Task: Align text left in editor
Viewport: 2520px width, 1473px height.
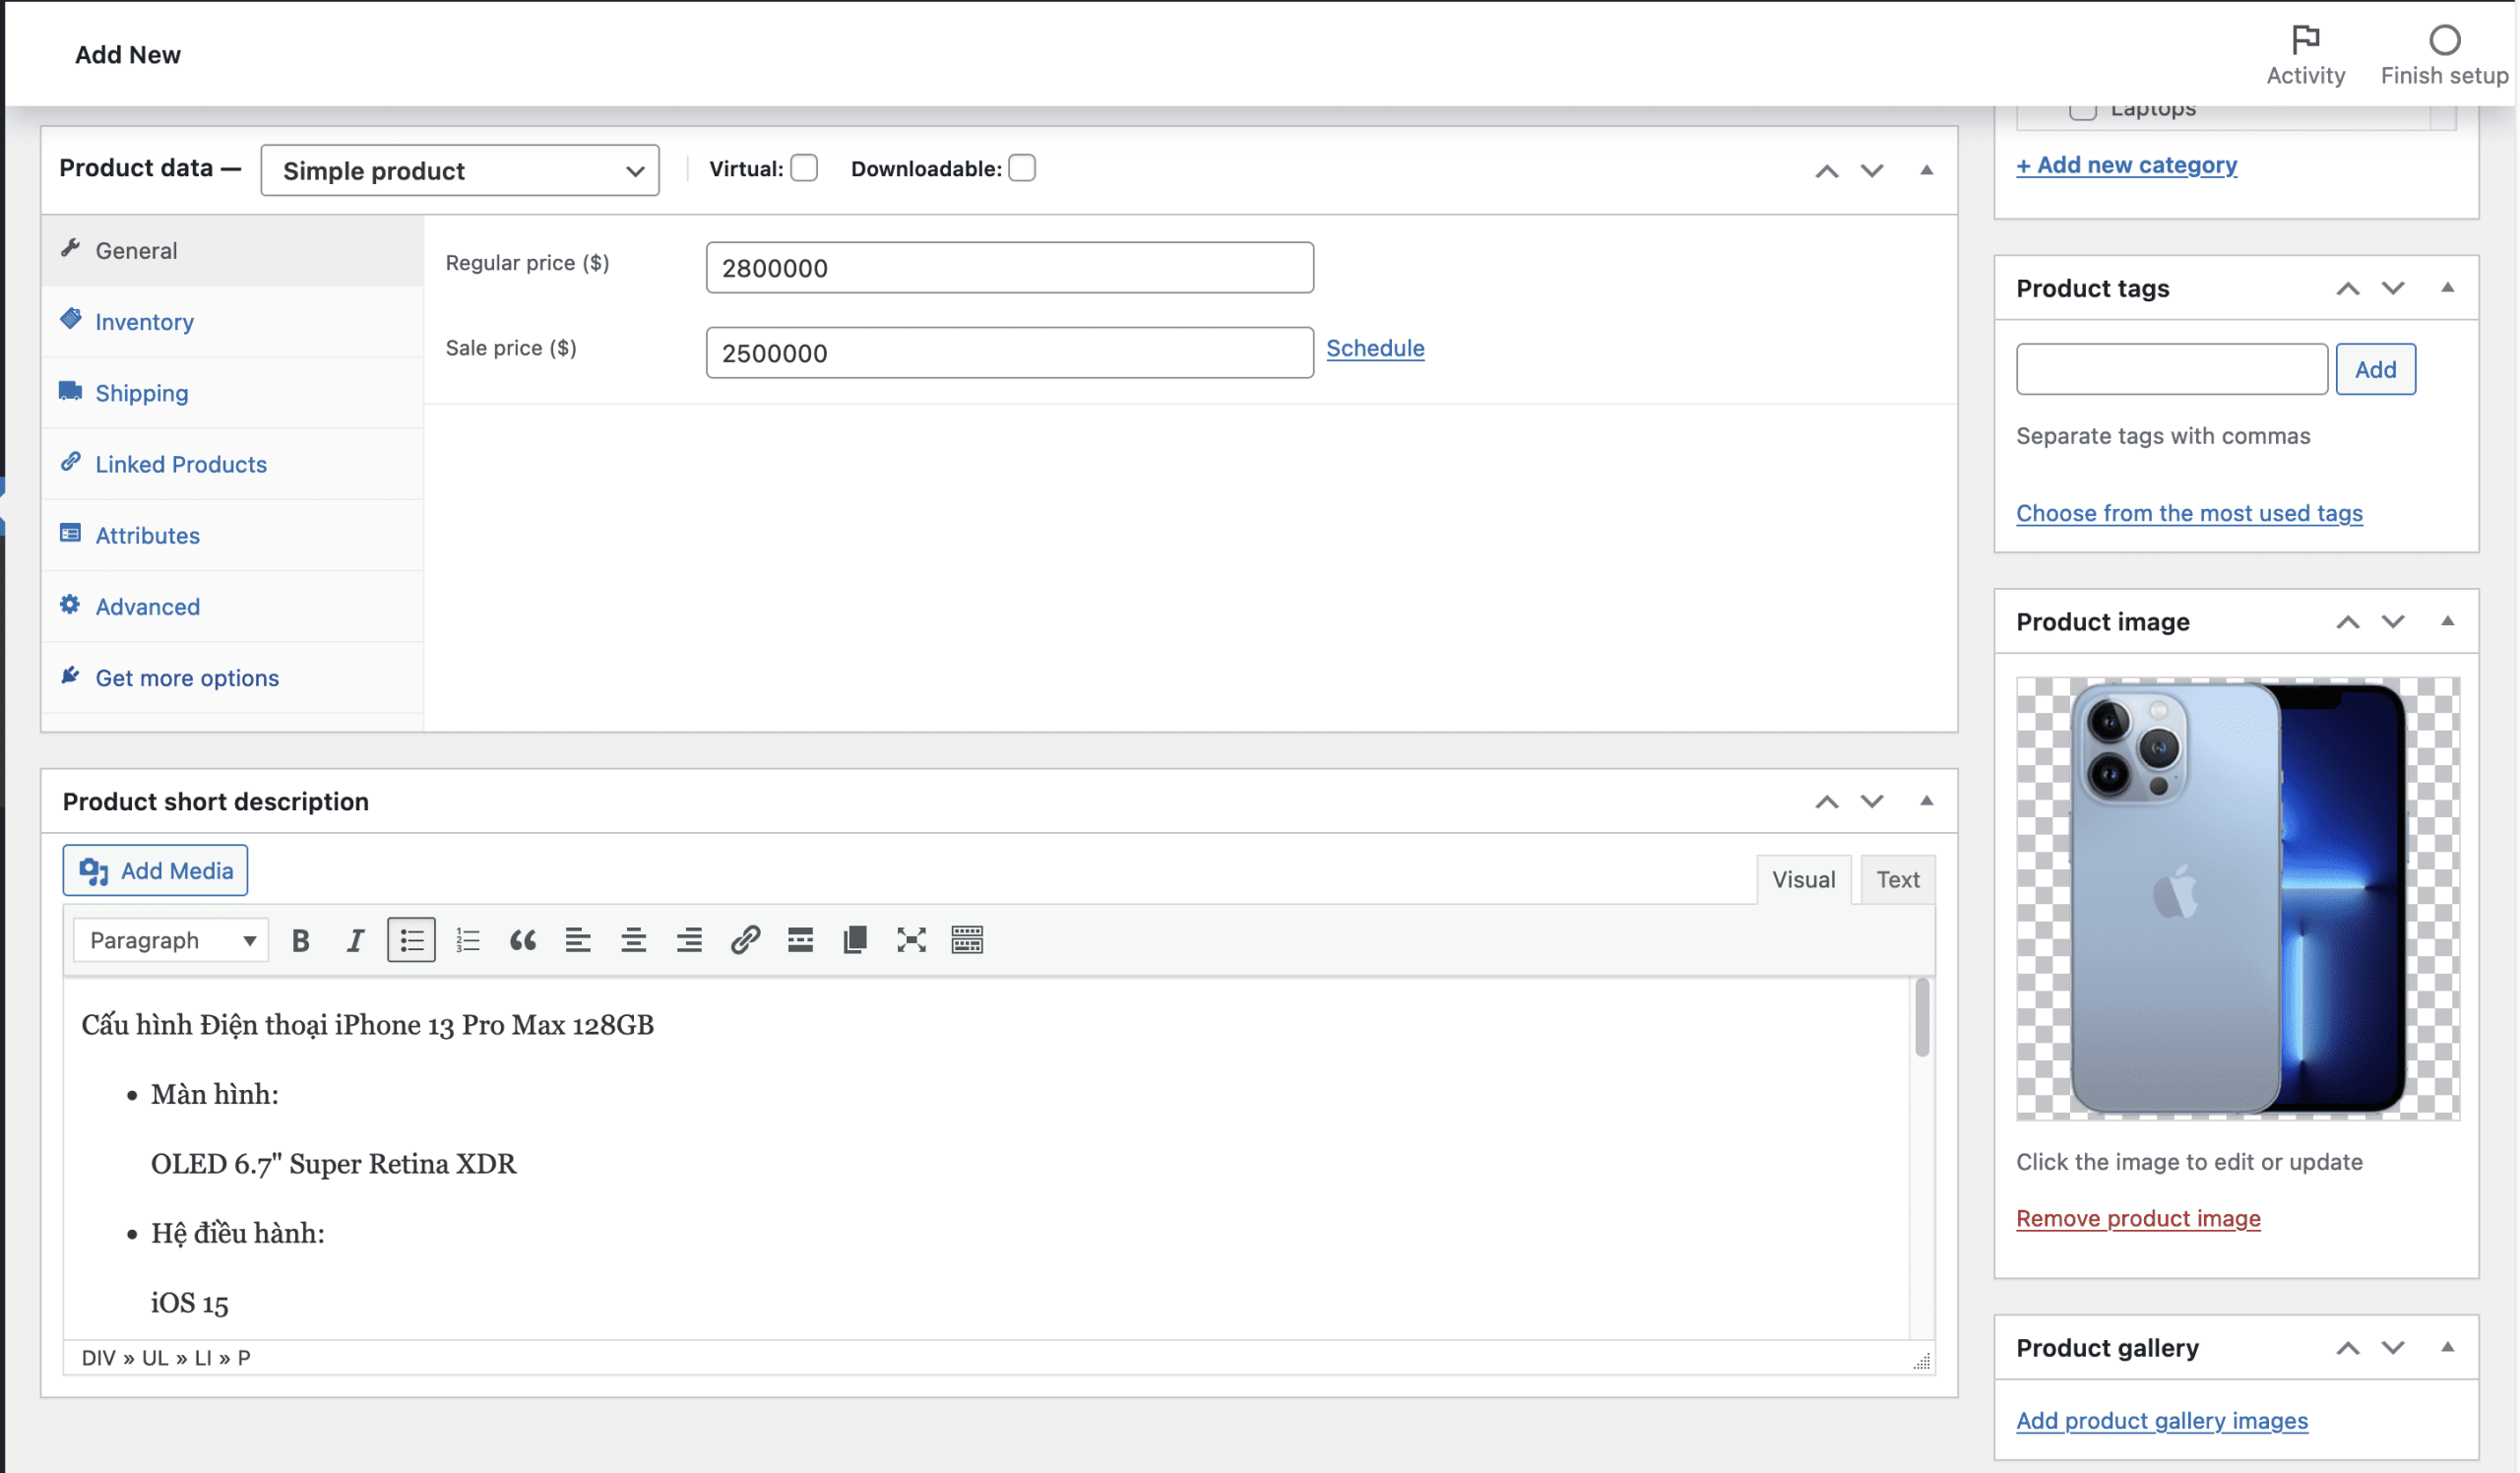Action: [x=578, y=940]
